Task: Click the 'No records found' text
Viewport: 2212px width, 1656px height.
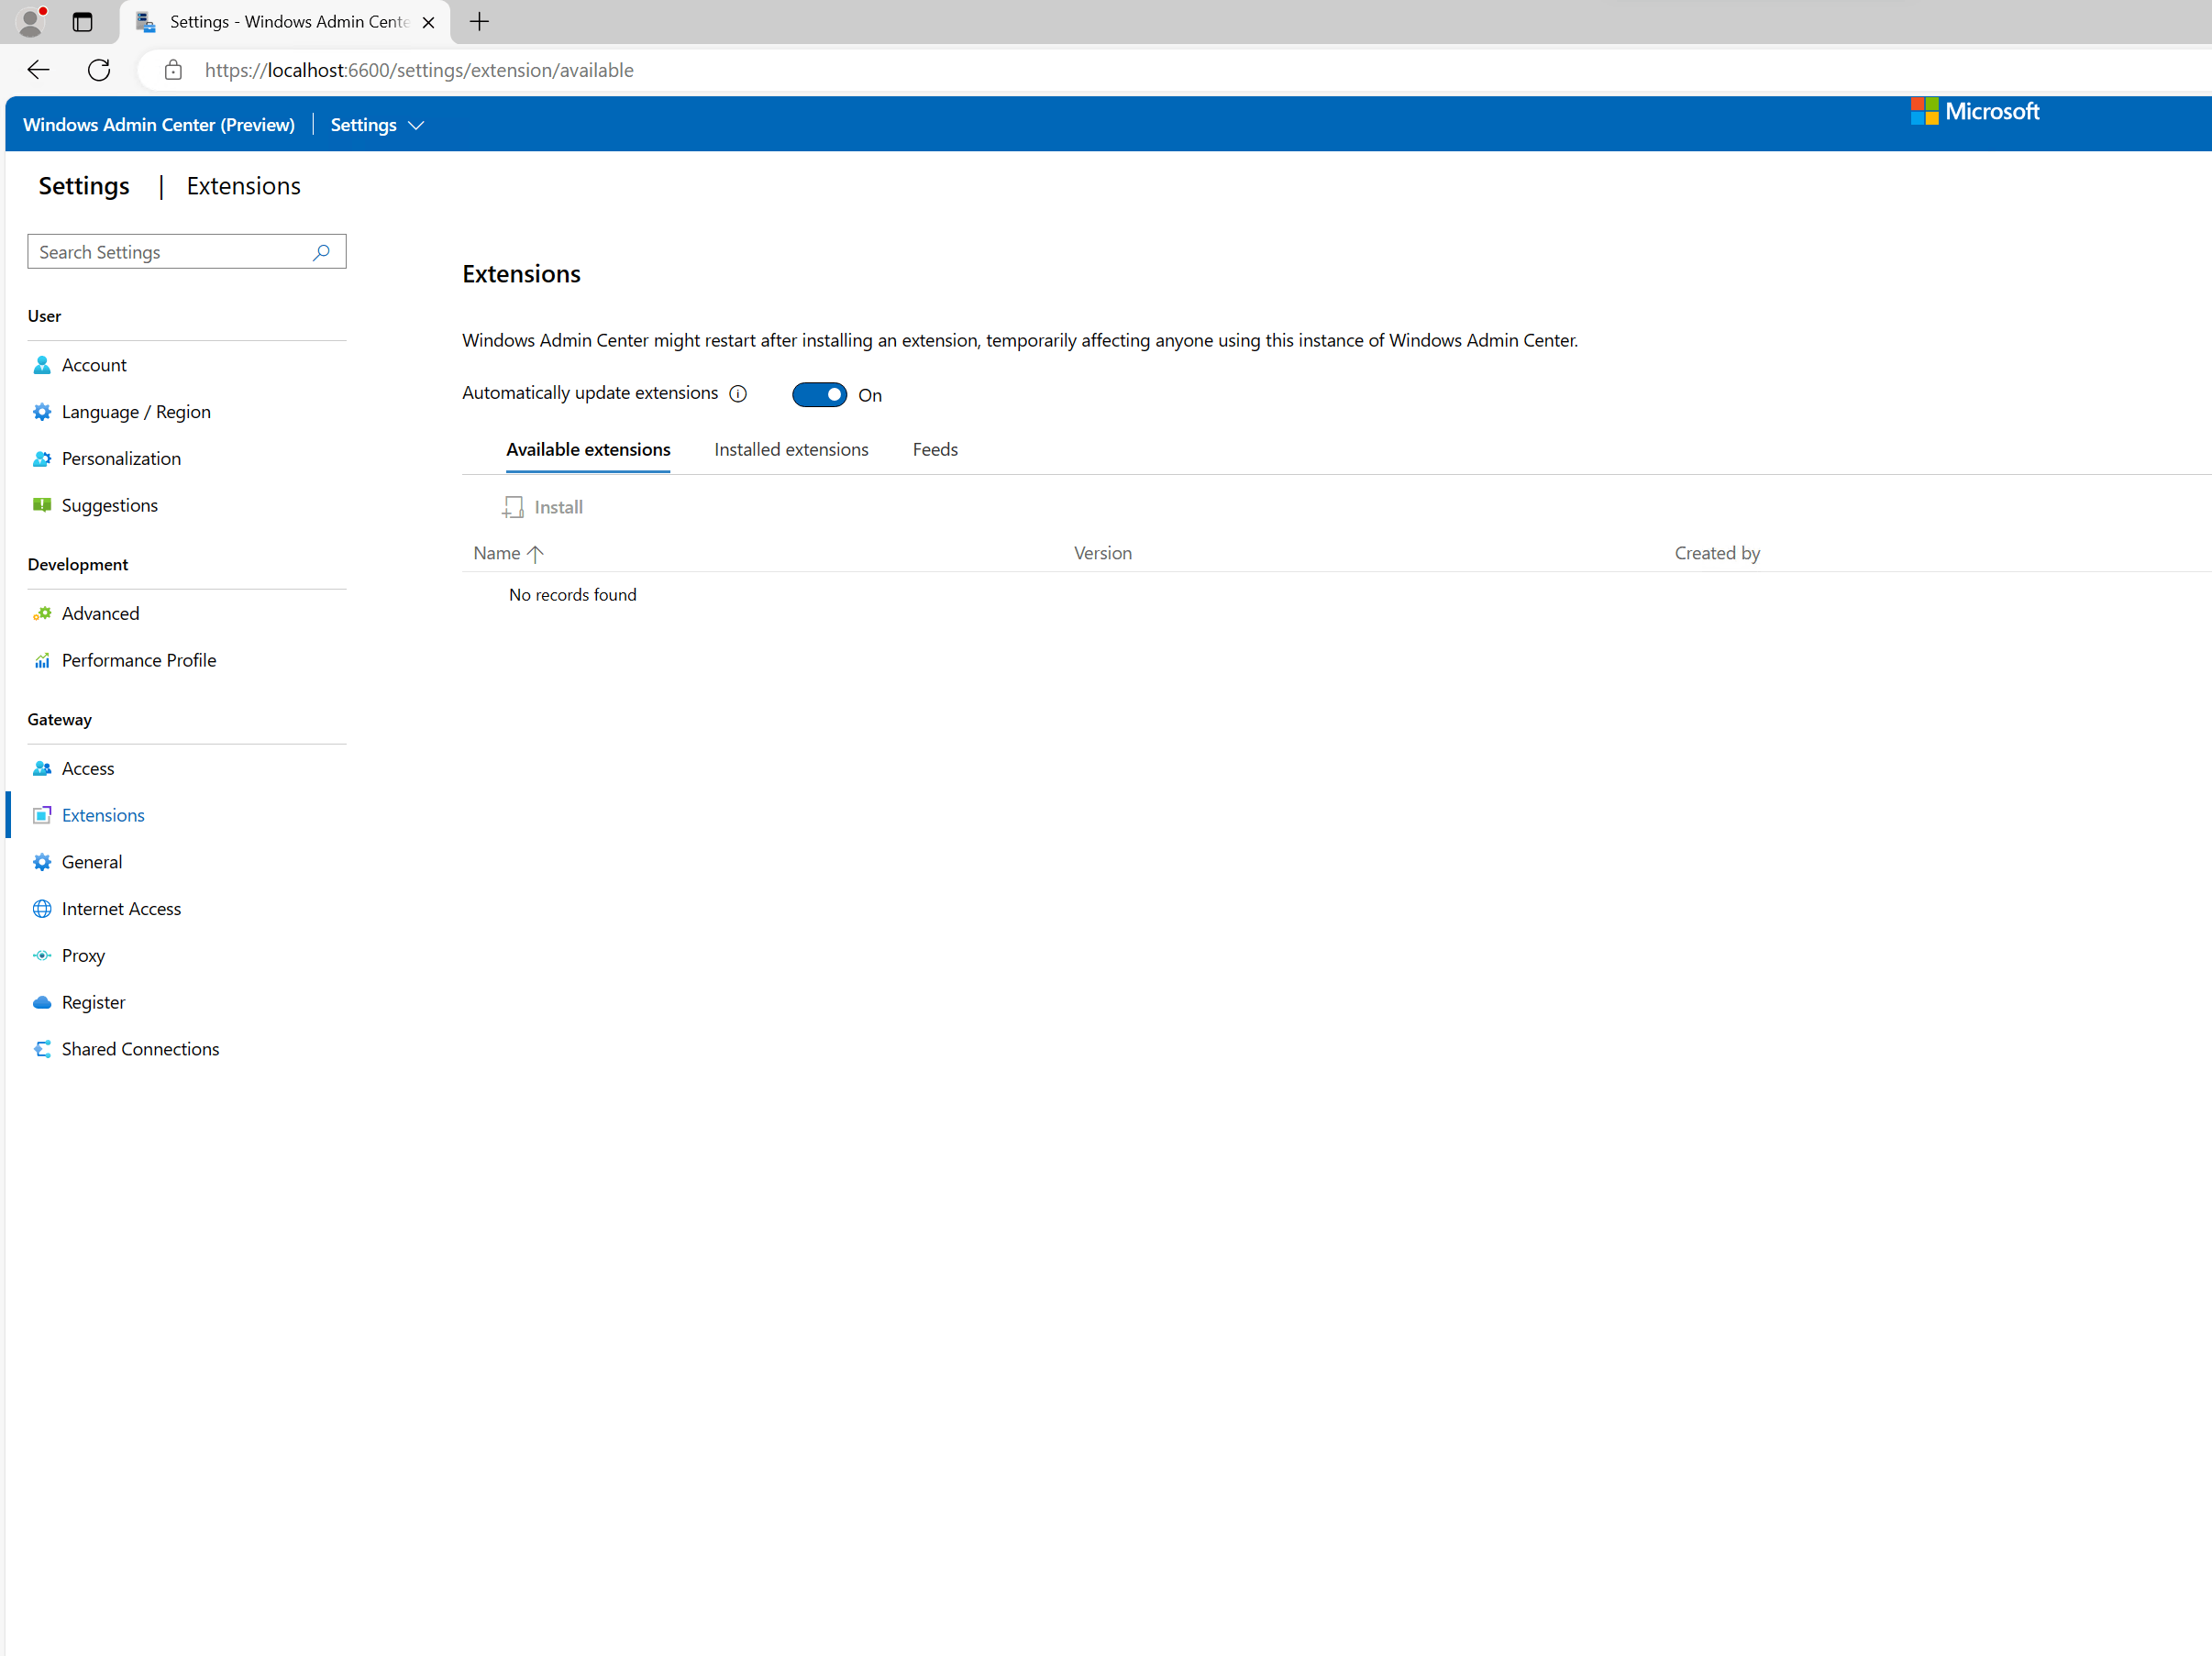Action: tap(572, 595)
